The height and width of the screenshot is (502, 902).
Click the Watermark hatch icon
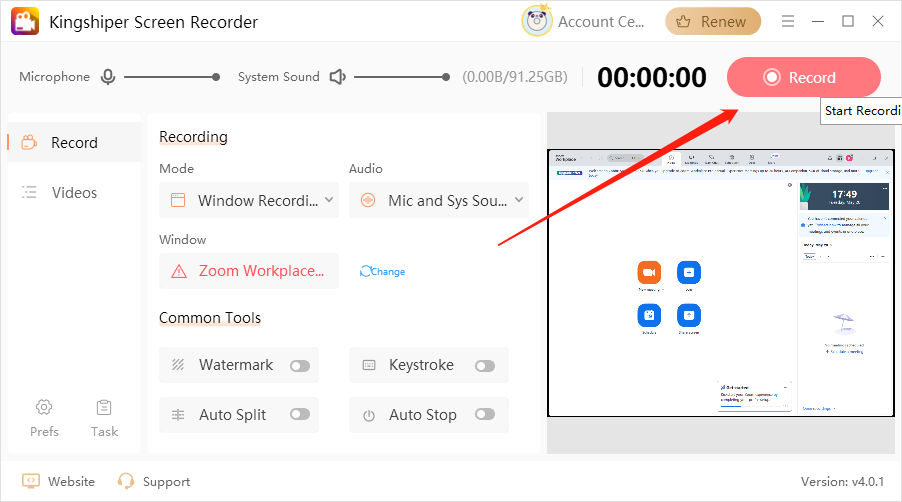coord(178,365)
